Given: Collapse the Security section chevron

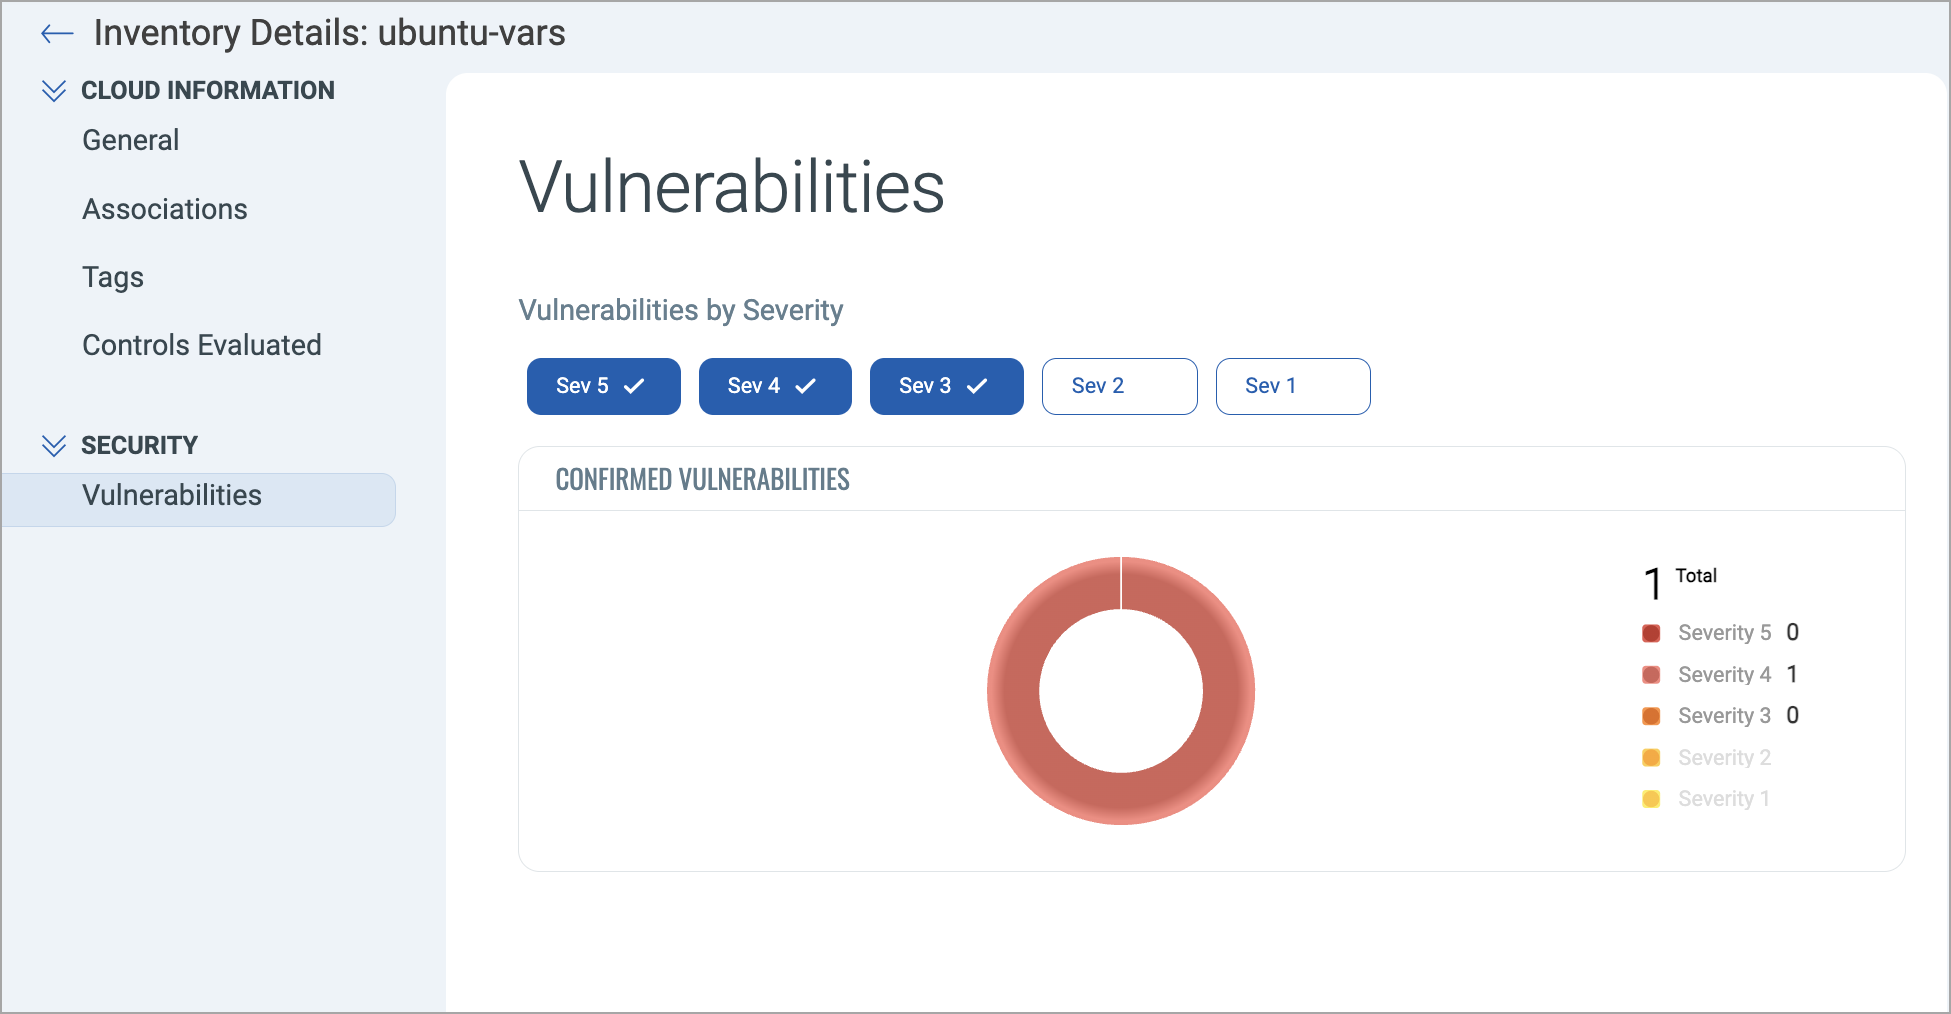Looking at the screenshot, I should (x=54, y=445).
